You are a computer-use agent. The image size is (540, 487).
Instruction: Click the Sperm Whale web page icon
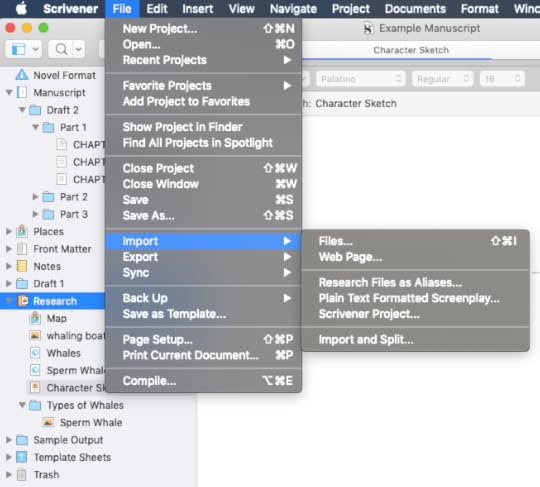click(35, 370)
